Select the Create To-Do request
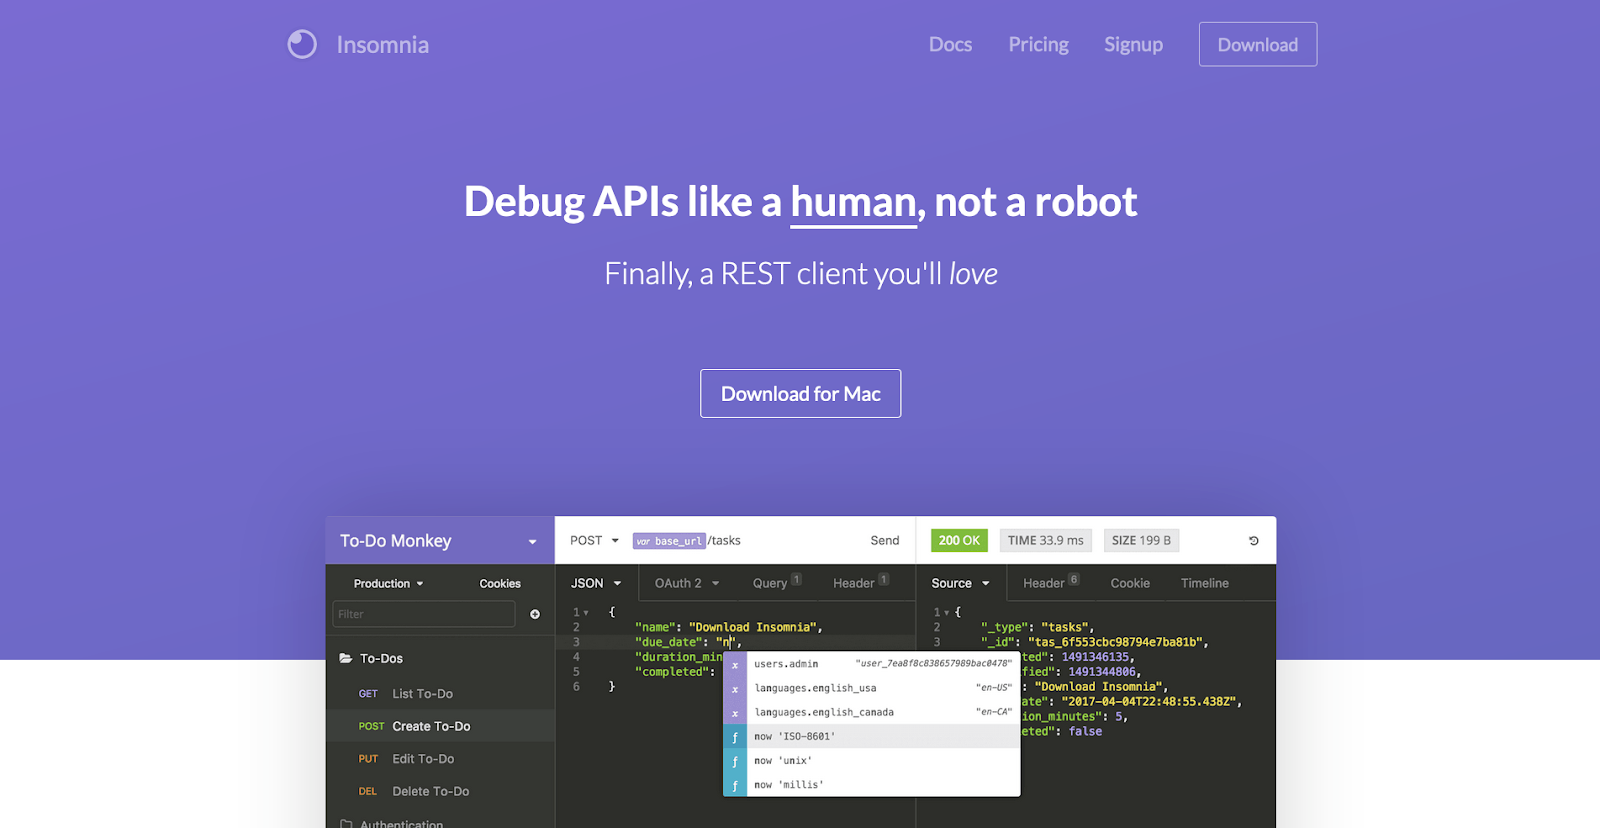This screenshot has height=828, width=1600. tap(440, 726)
